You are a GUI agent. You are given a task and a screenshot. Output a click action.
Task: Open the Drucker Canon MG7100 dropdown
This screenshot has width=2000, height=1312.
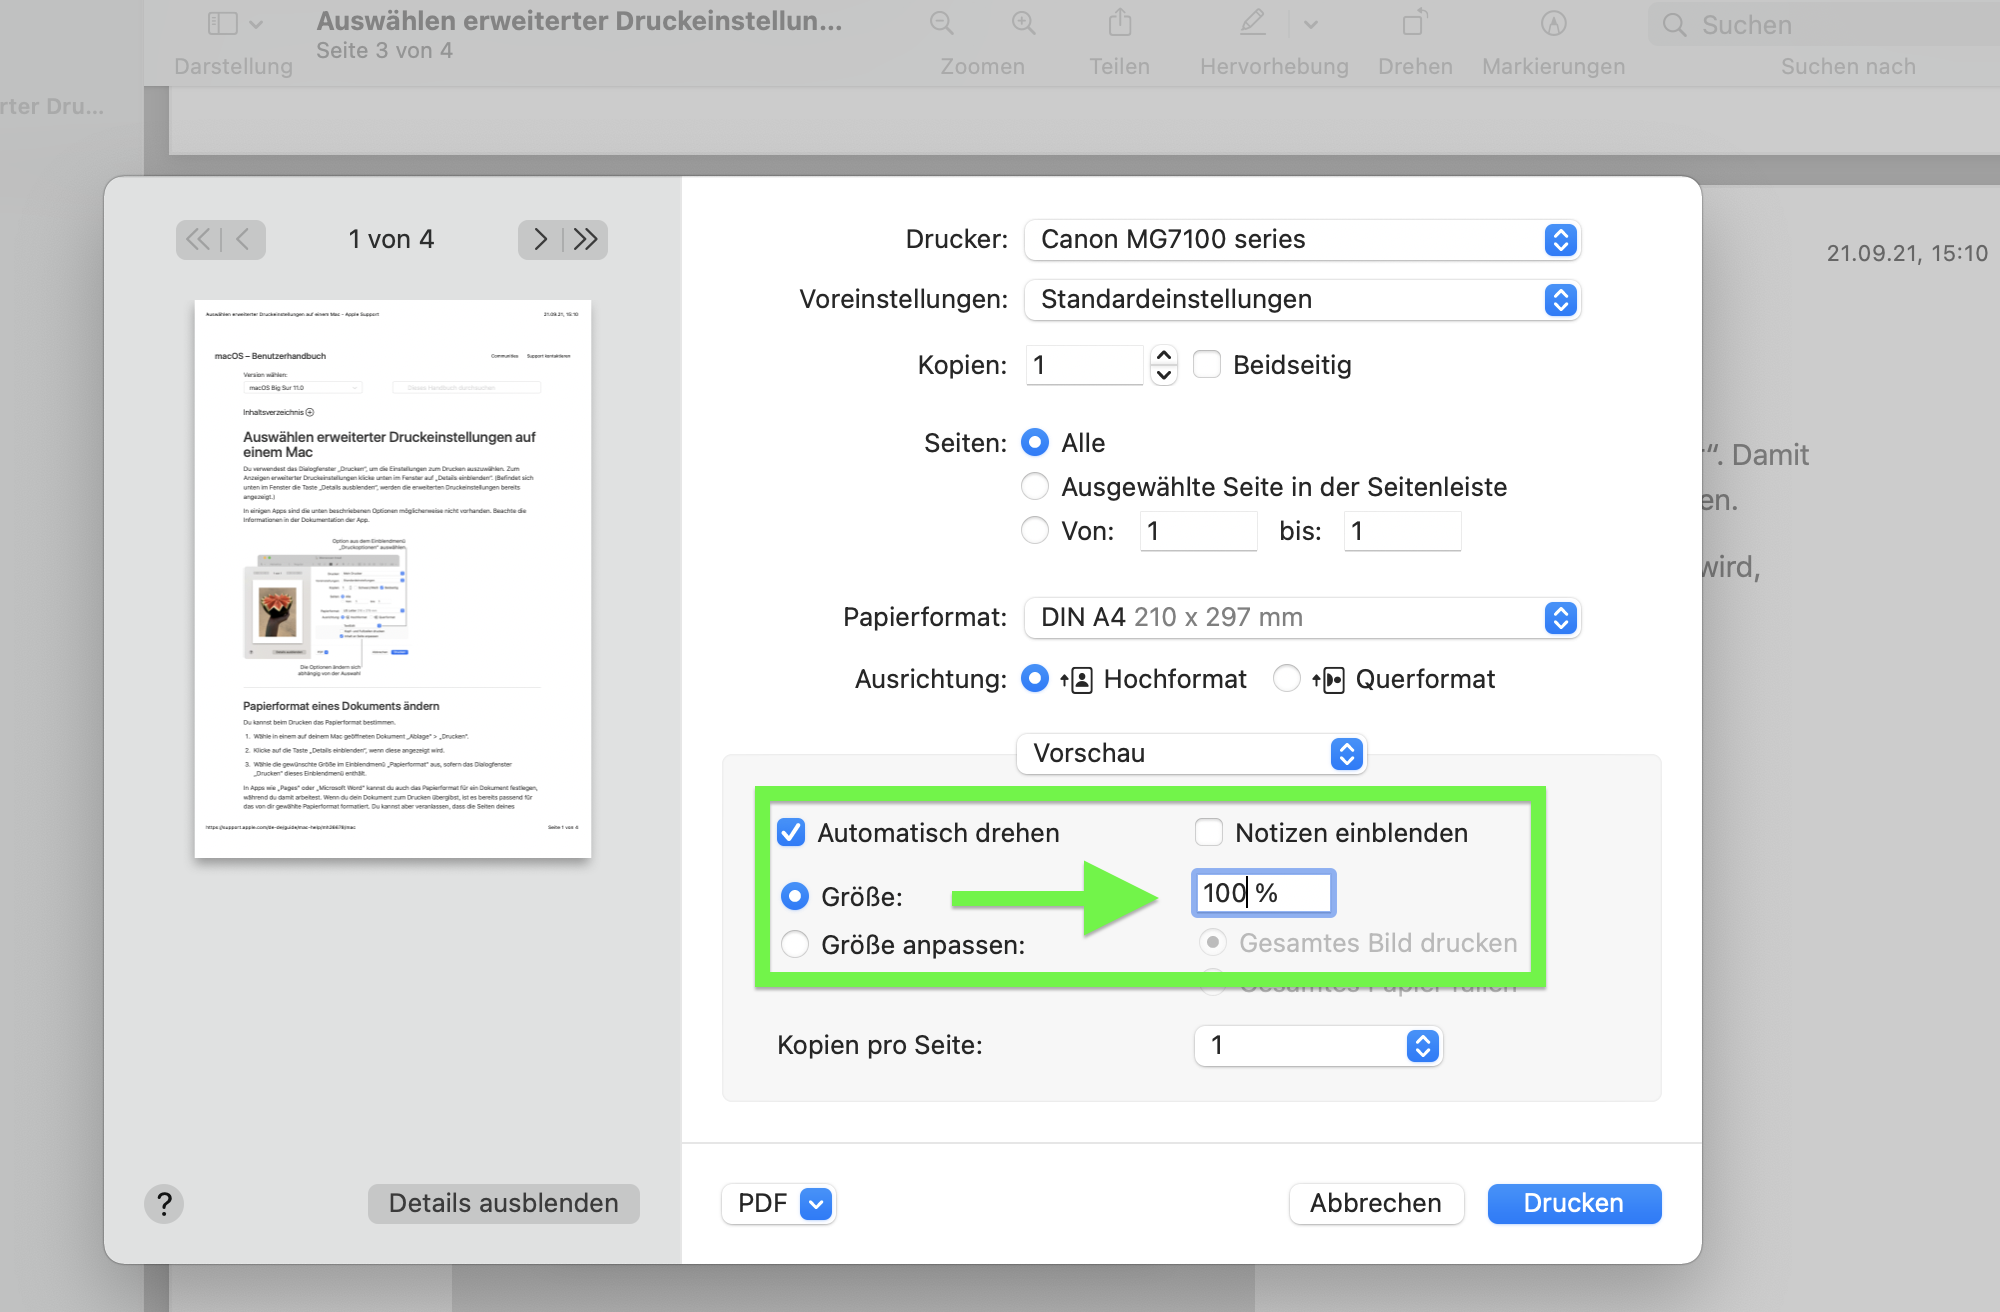pos(1302,240)
